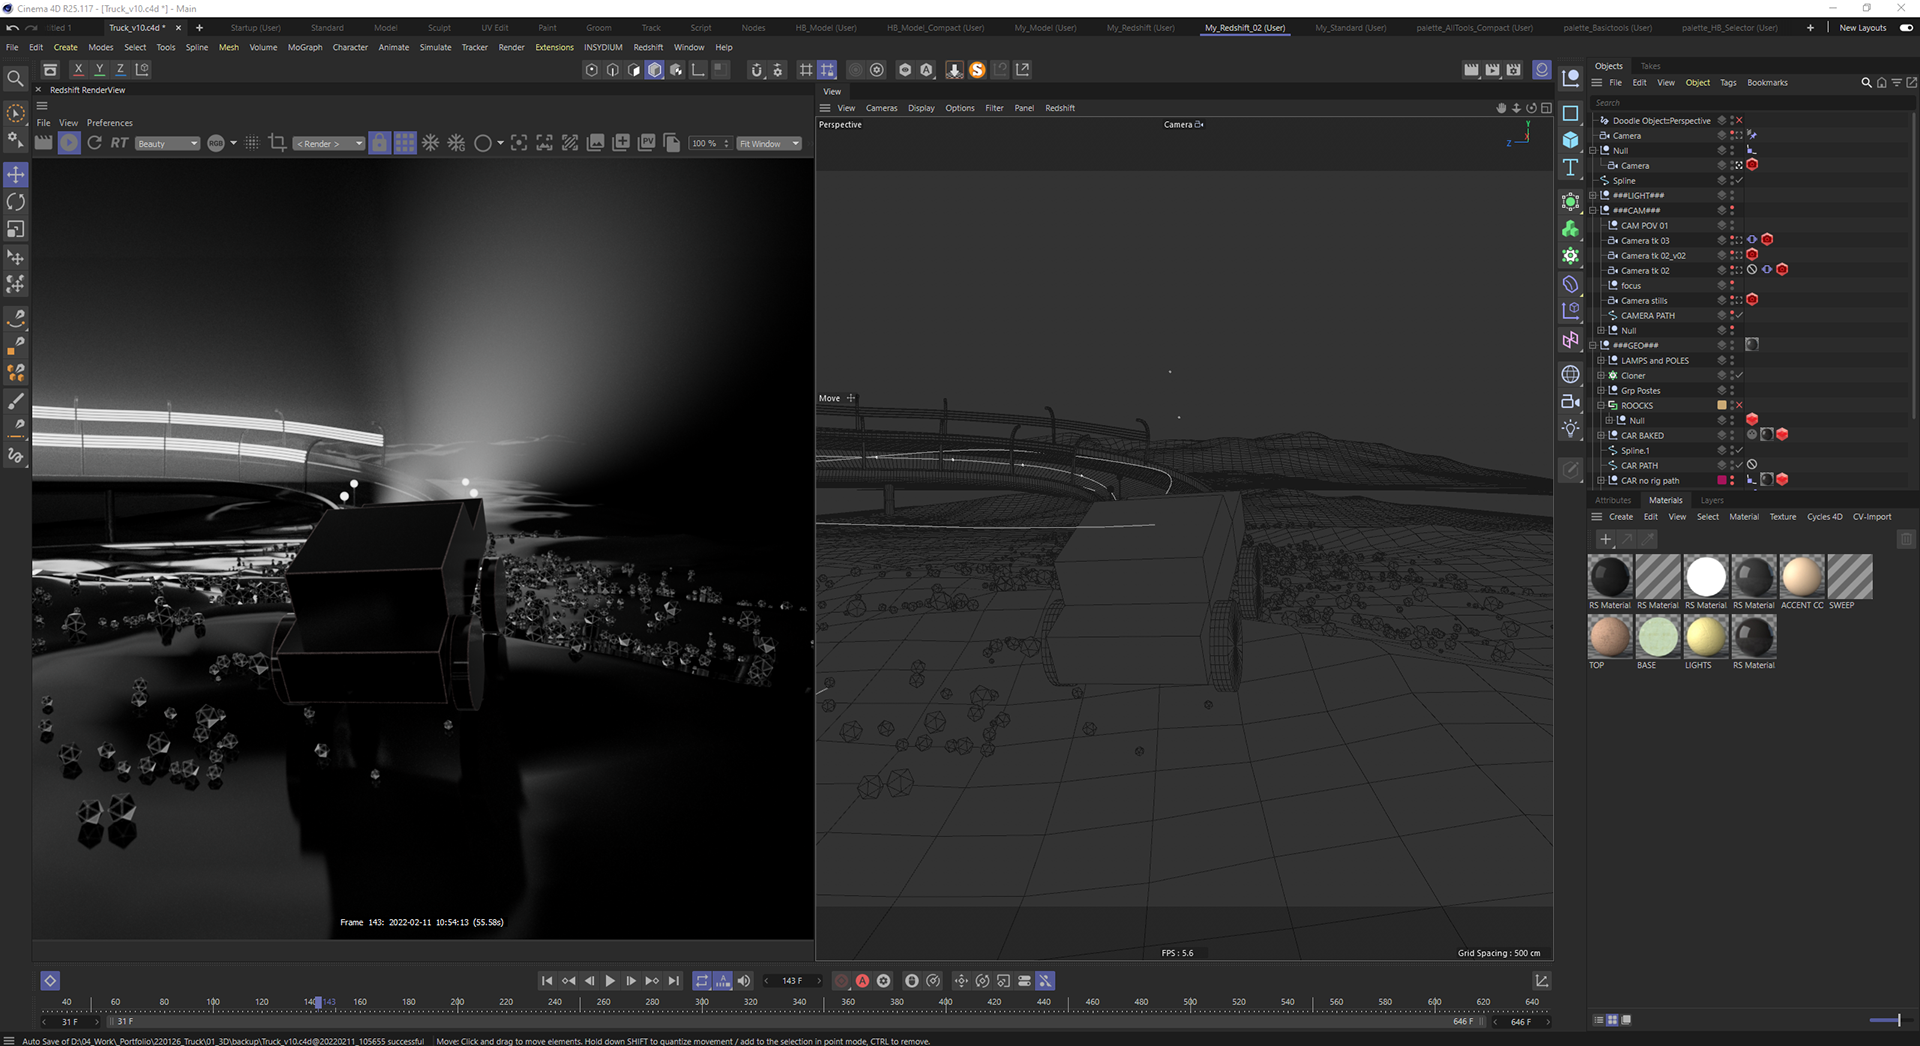
Task: Open the MoGraph menu
Action: coord(305,47)
